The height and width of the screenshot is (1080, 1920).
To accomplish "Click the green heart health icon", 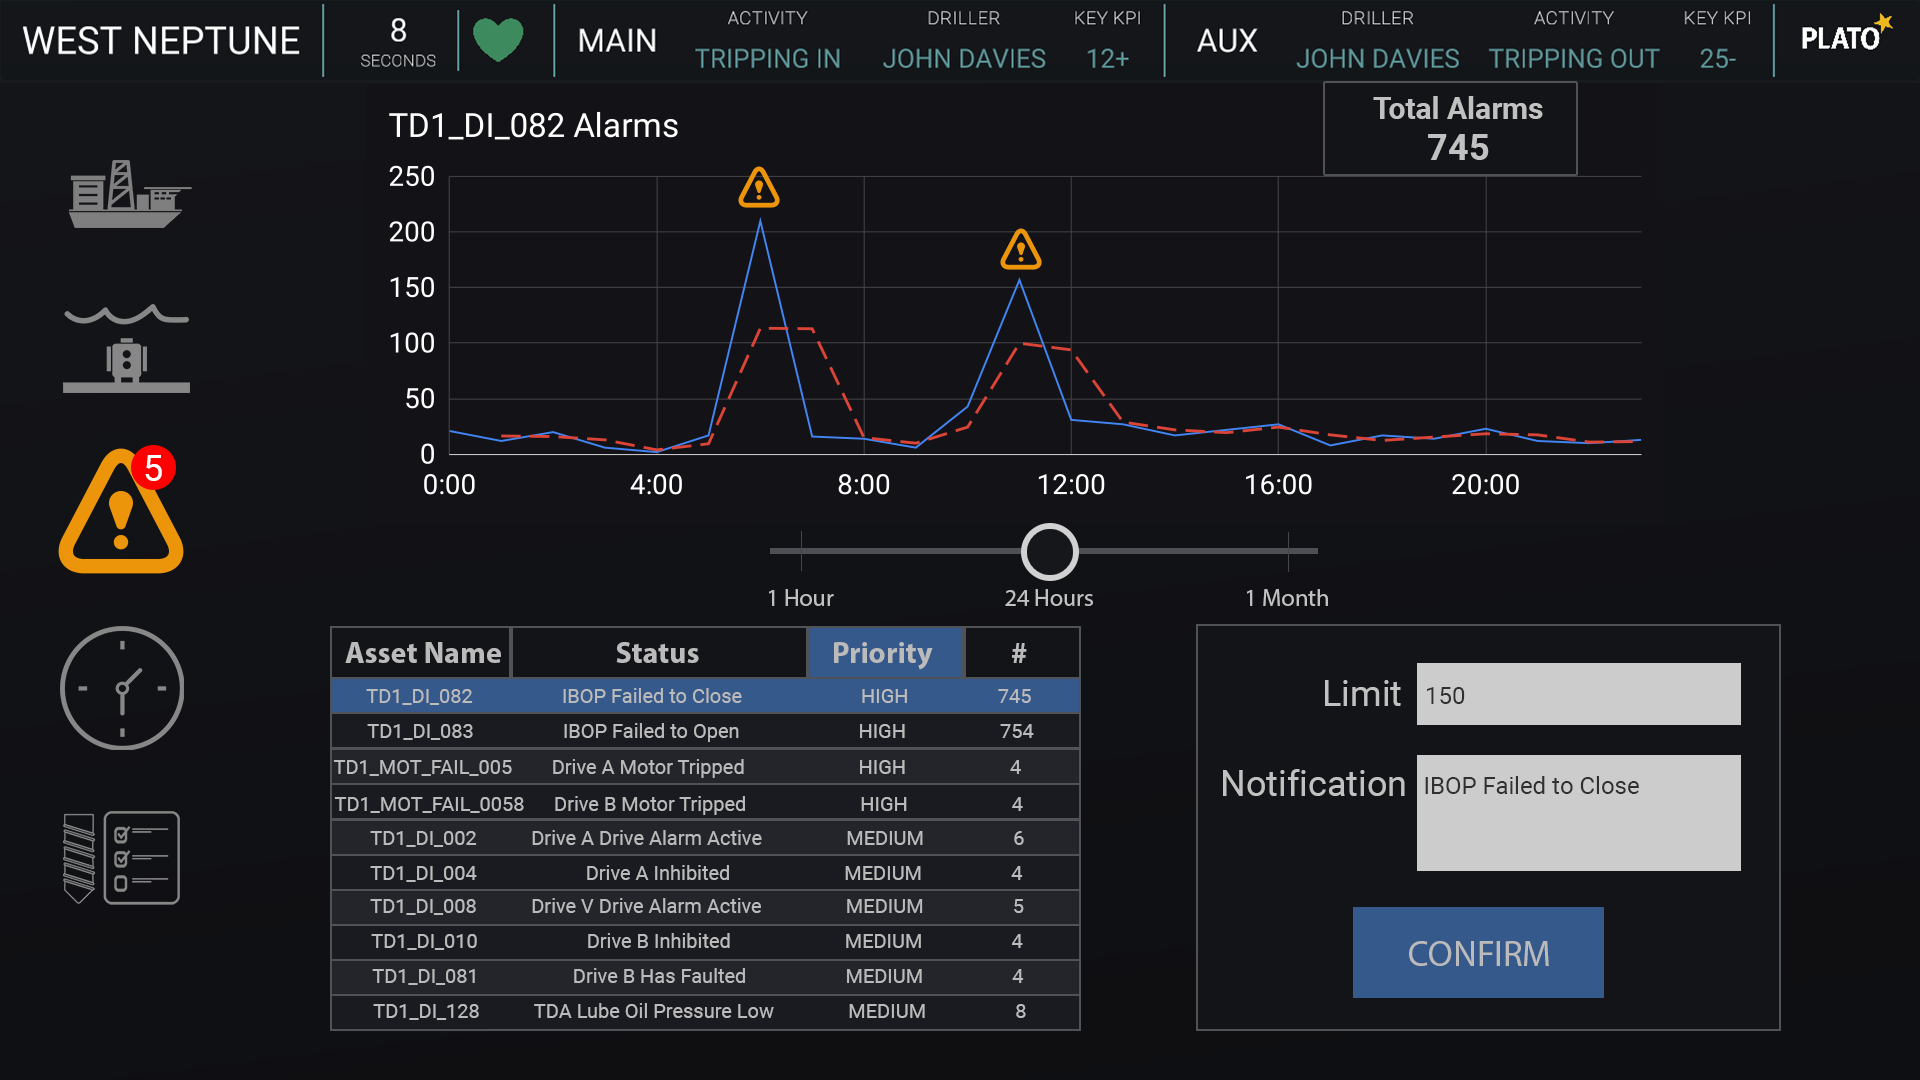I will (x=497, y=40).
